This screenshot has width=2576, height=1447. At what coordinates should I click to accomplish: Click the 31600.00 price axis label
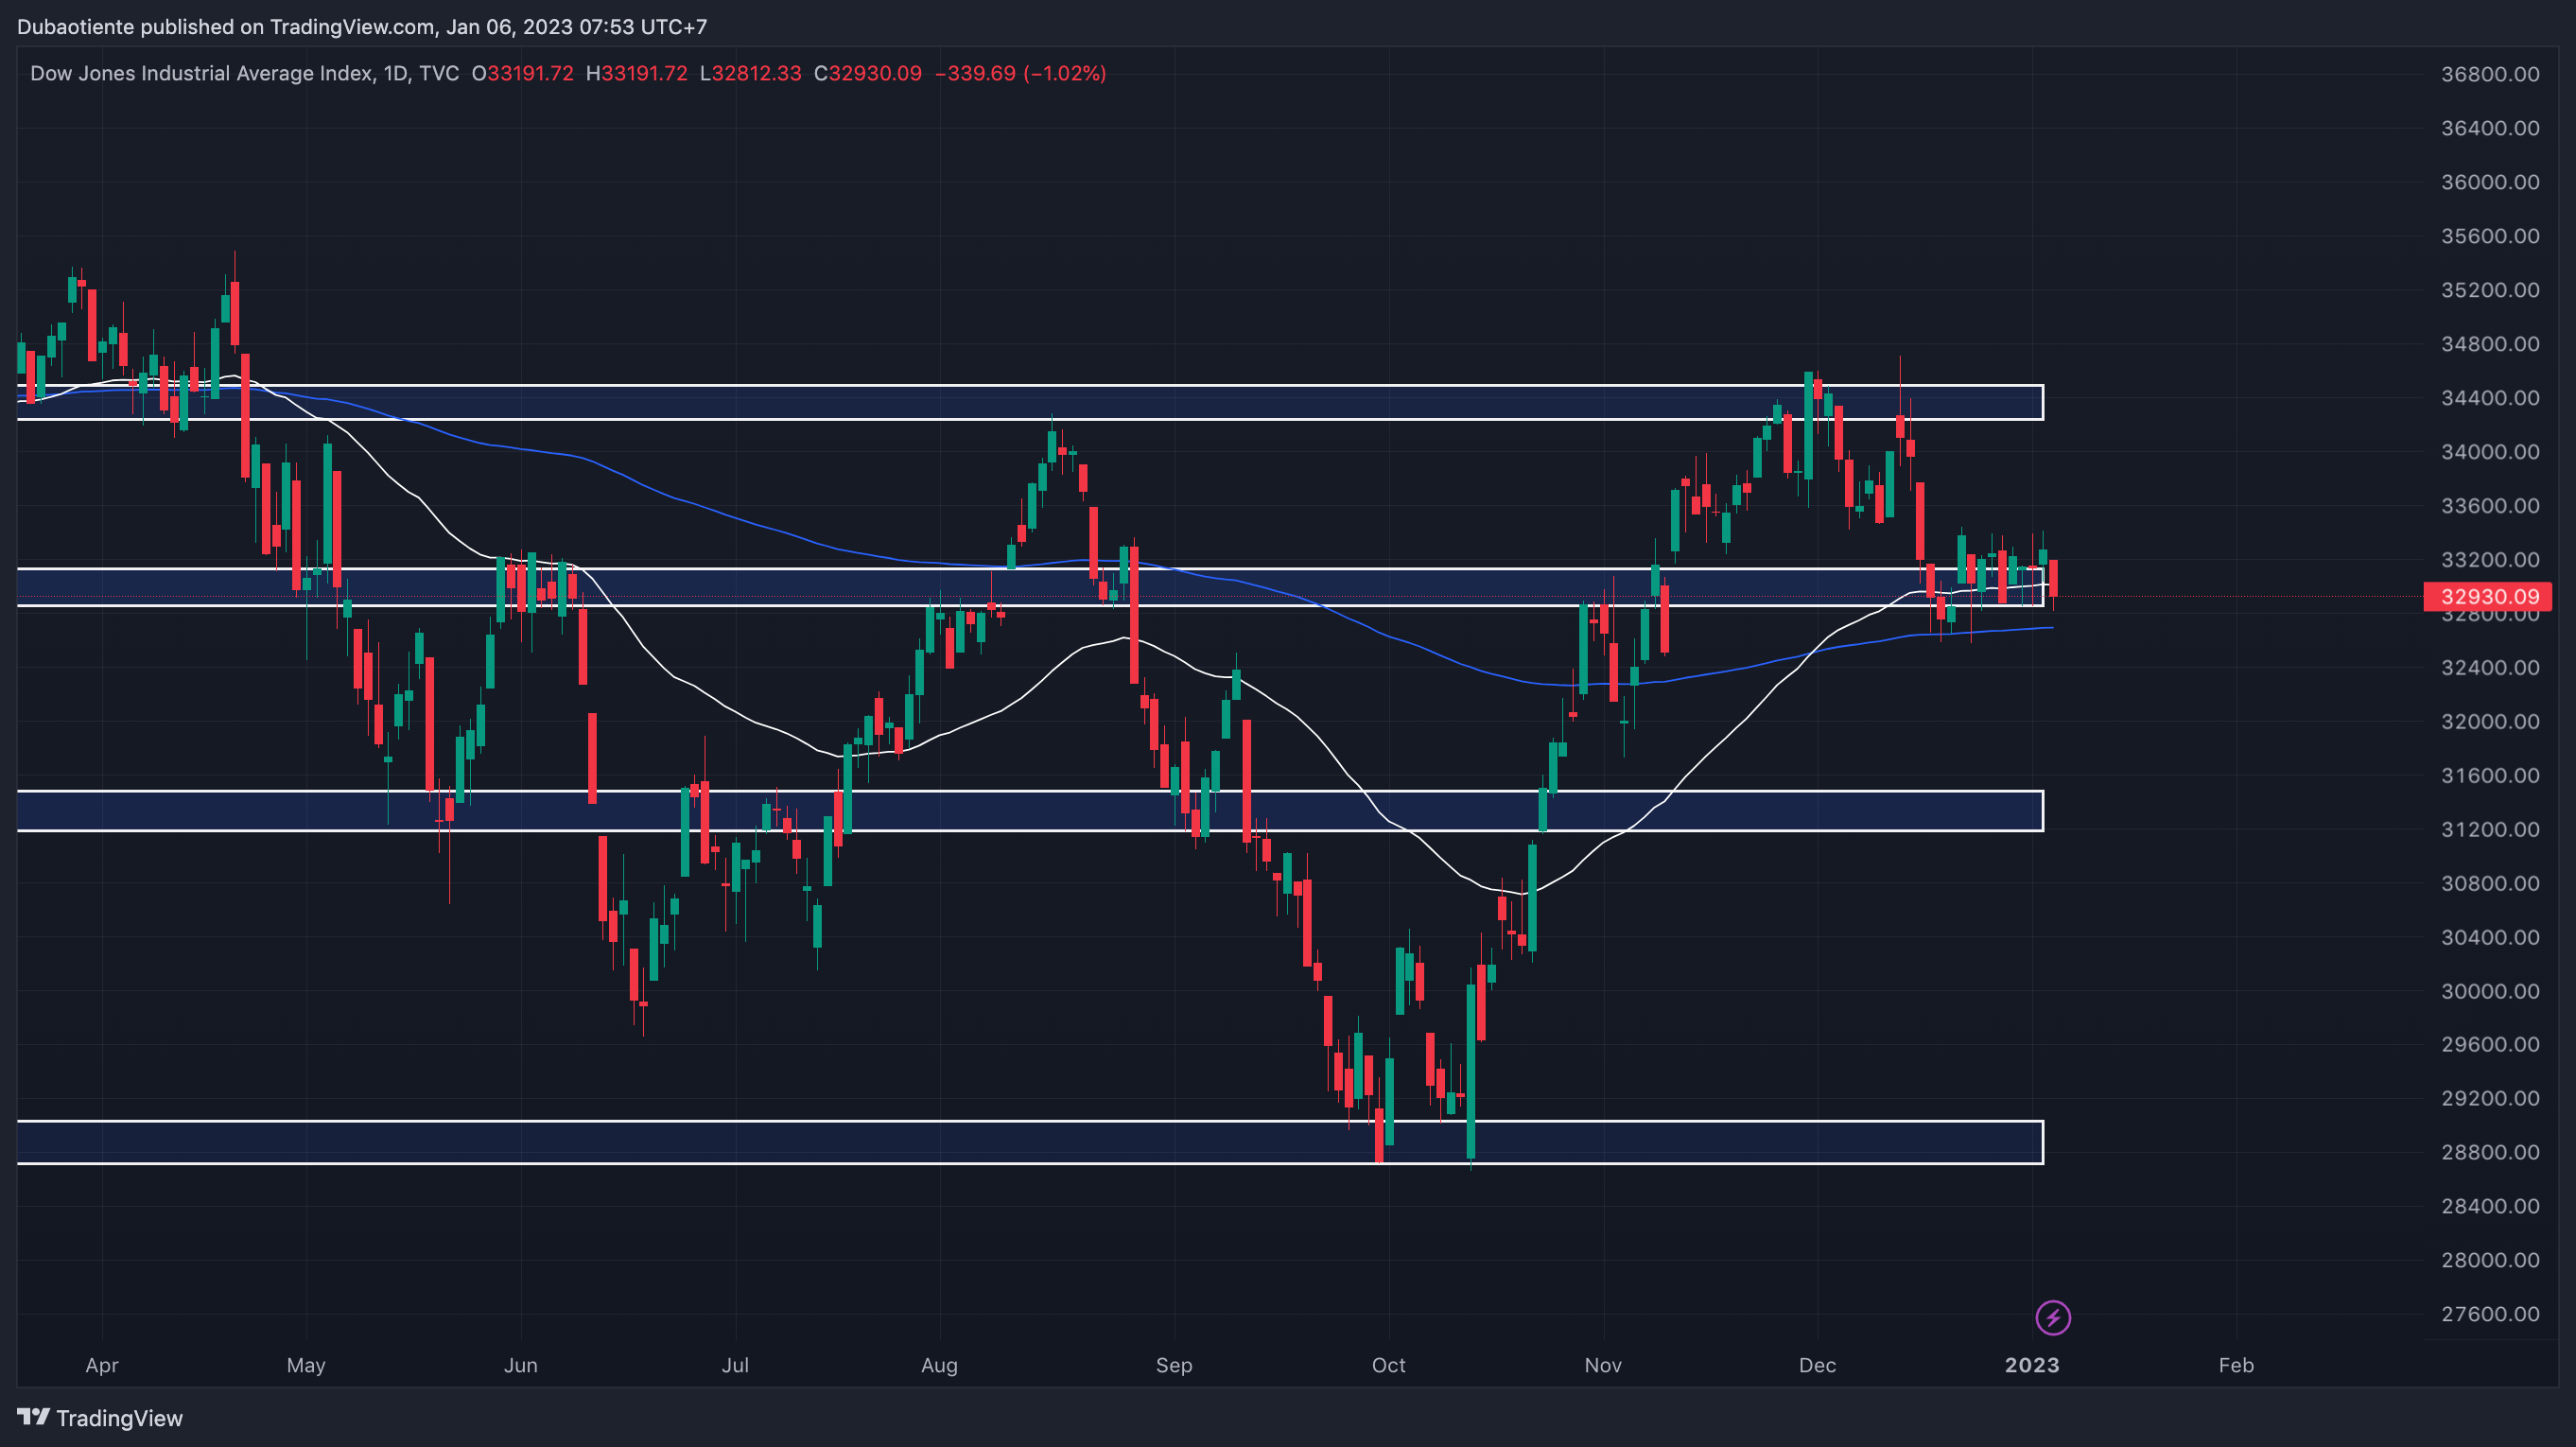tap(2490, 776)
